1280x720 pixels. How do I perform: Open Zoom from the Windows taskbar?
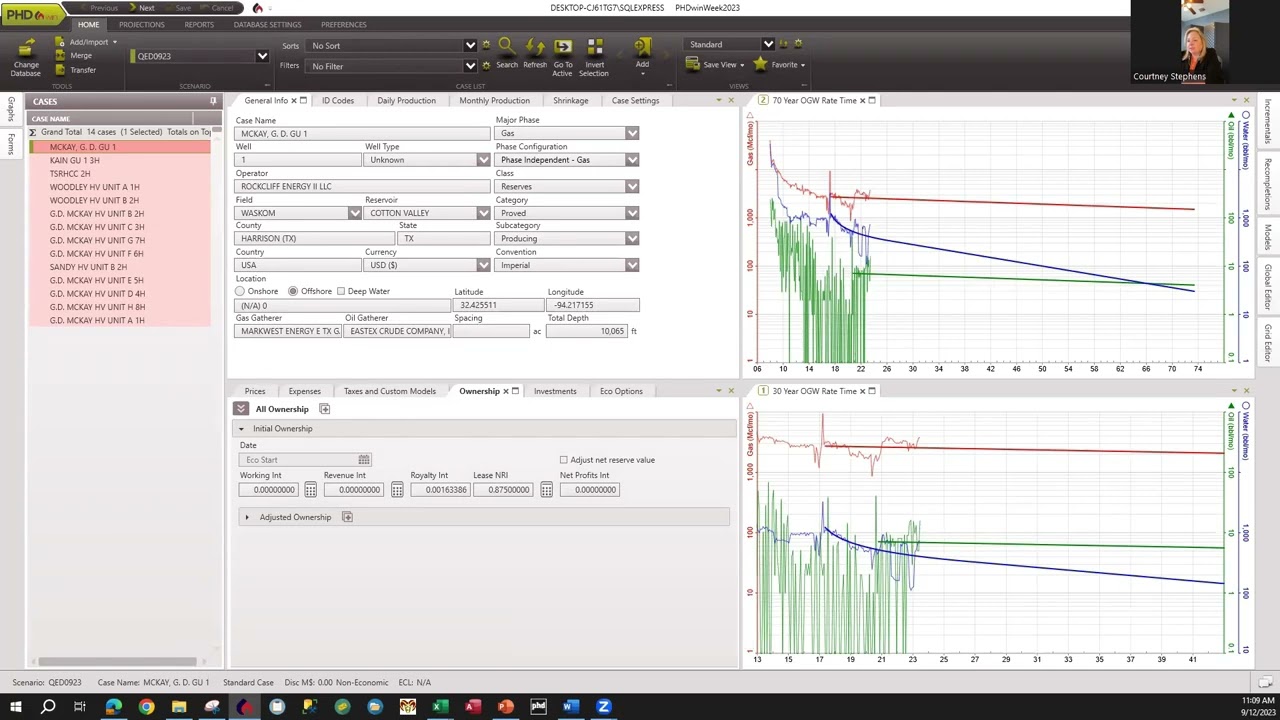603,707
